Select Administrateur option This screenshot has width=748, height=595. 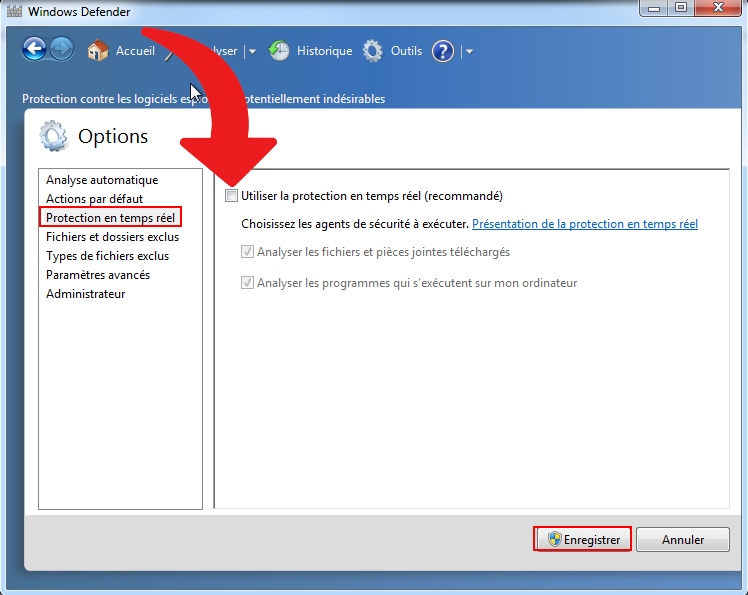85,294
